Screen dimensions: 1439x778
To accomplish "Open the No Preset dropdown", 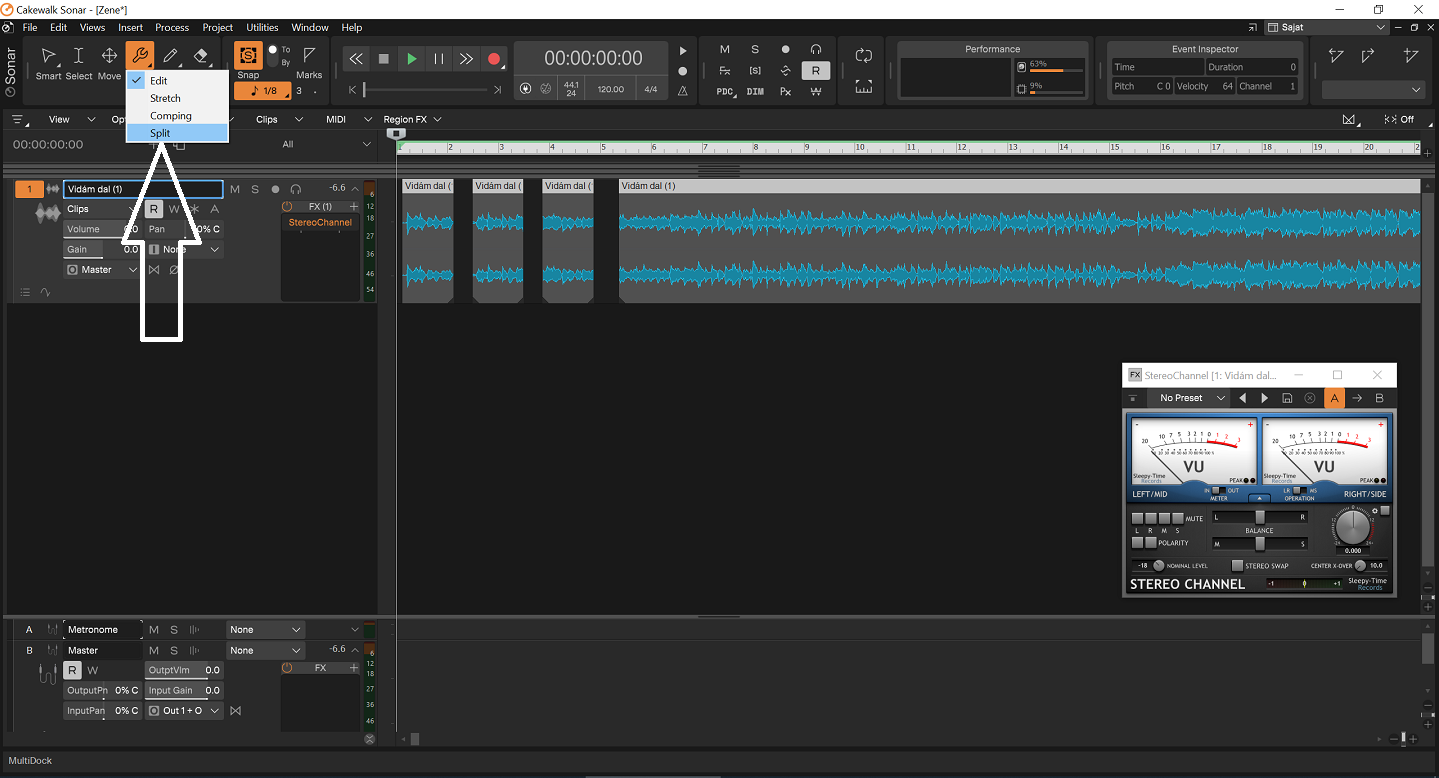I will [x=1189, y=398].
